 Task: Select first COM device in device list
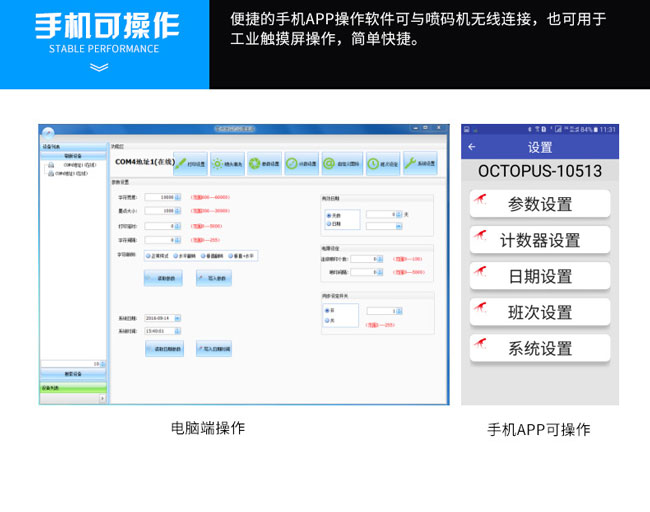79,165
